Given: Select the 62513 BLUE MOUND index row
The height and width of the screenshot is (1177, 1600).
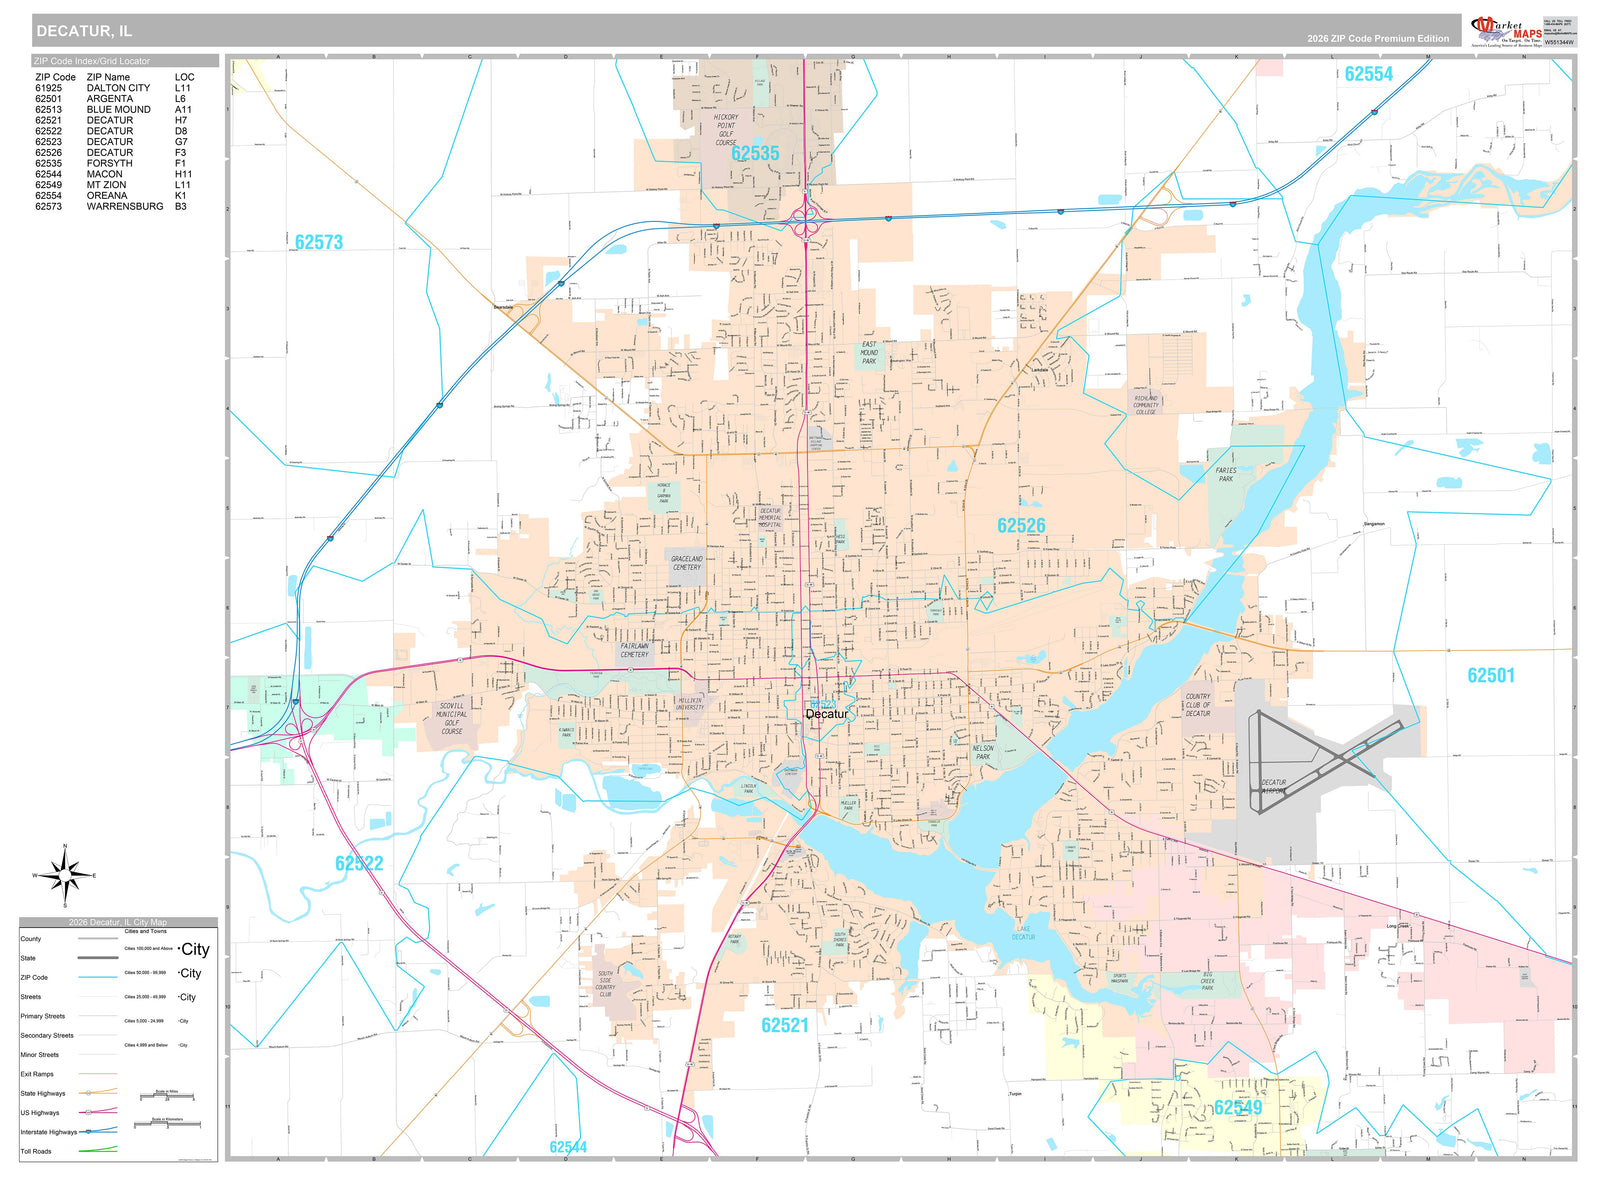Looking at the screenshot, I should click(x=113, y=110).
